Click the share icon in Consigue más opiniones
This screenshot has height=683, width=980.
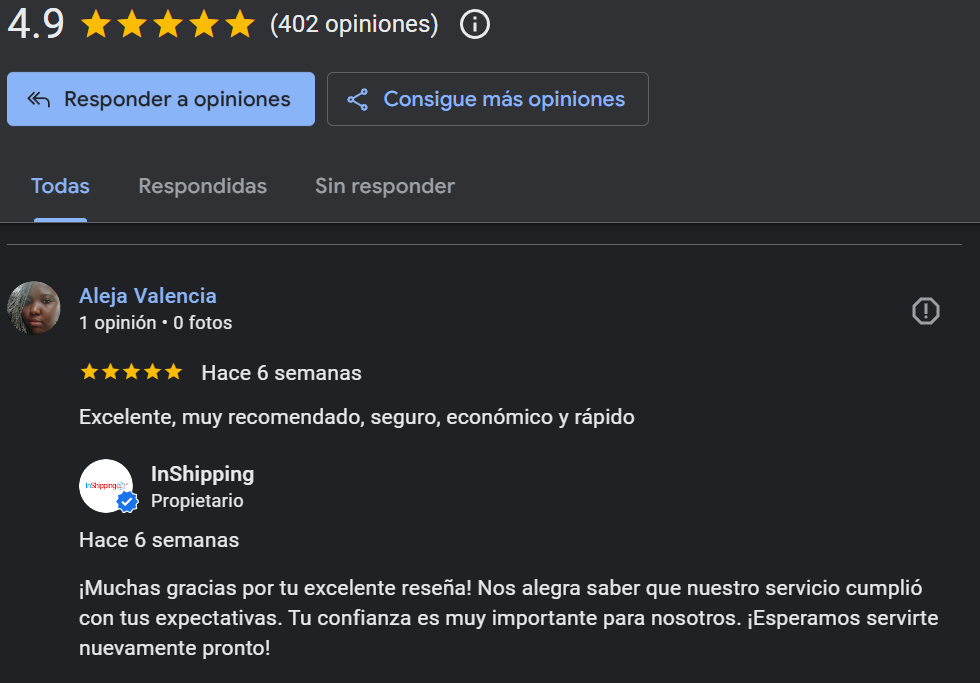tap(358, 99)
